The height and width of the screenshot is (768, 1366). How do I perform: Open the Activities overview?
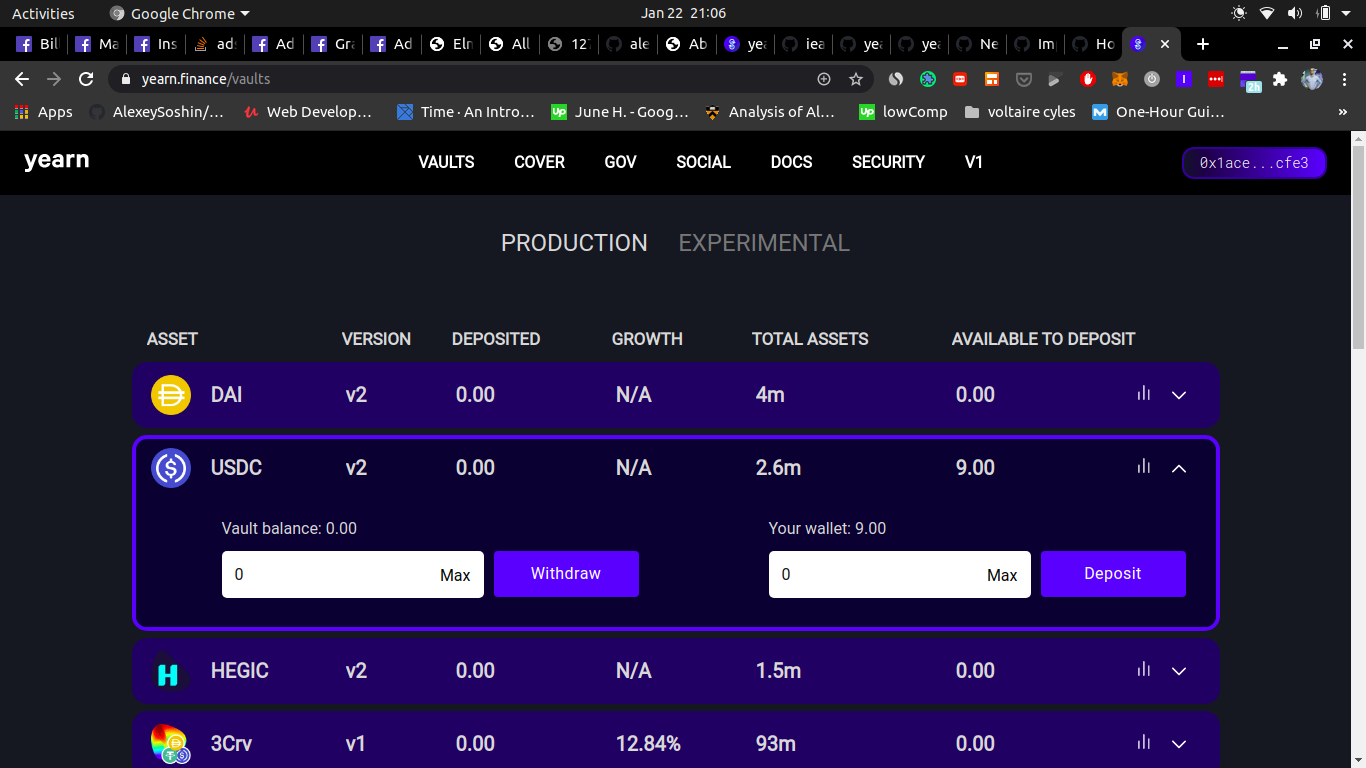tap(43, 13)
